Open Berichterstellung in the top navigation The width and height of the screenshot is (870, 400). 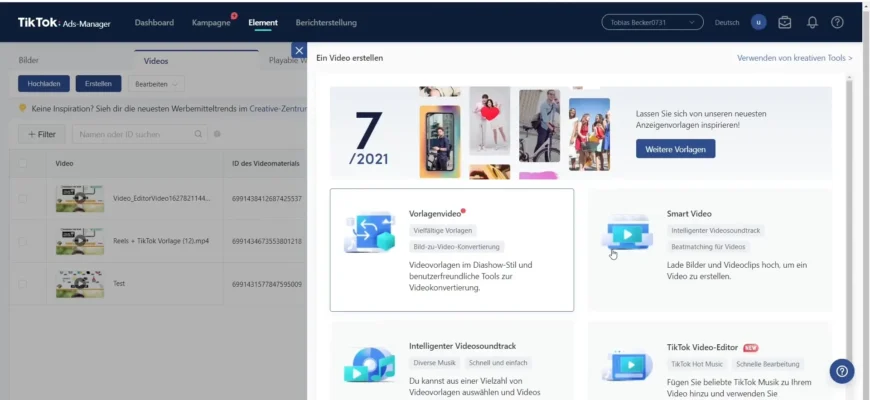(326, 23)
